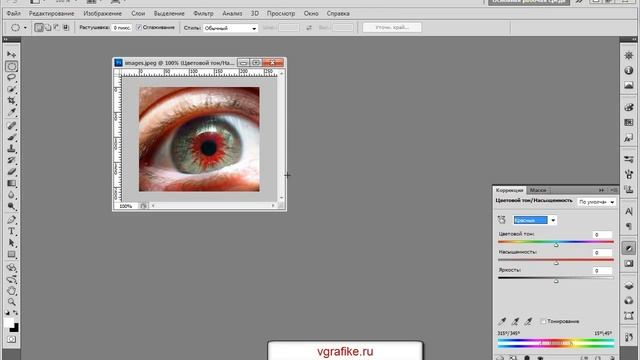
Task: Choose Intersect with selection mode button
Action: coord(66,28)
